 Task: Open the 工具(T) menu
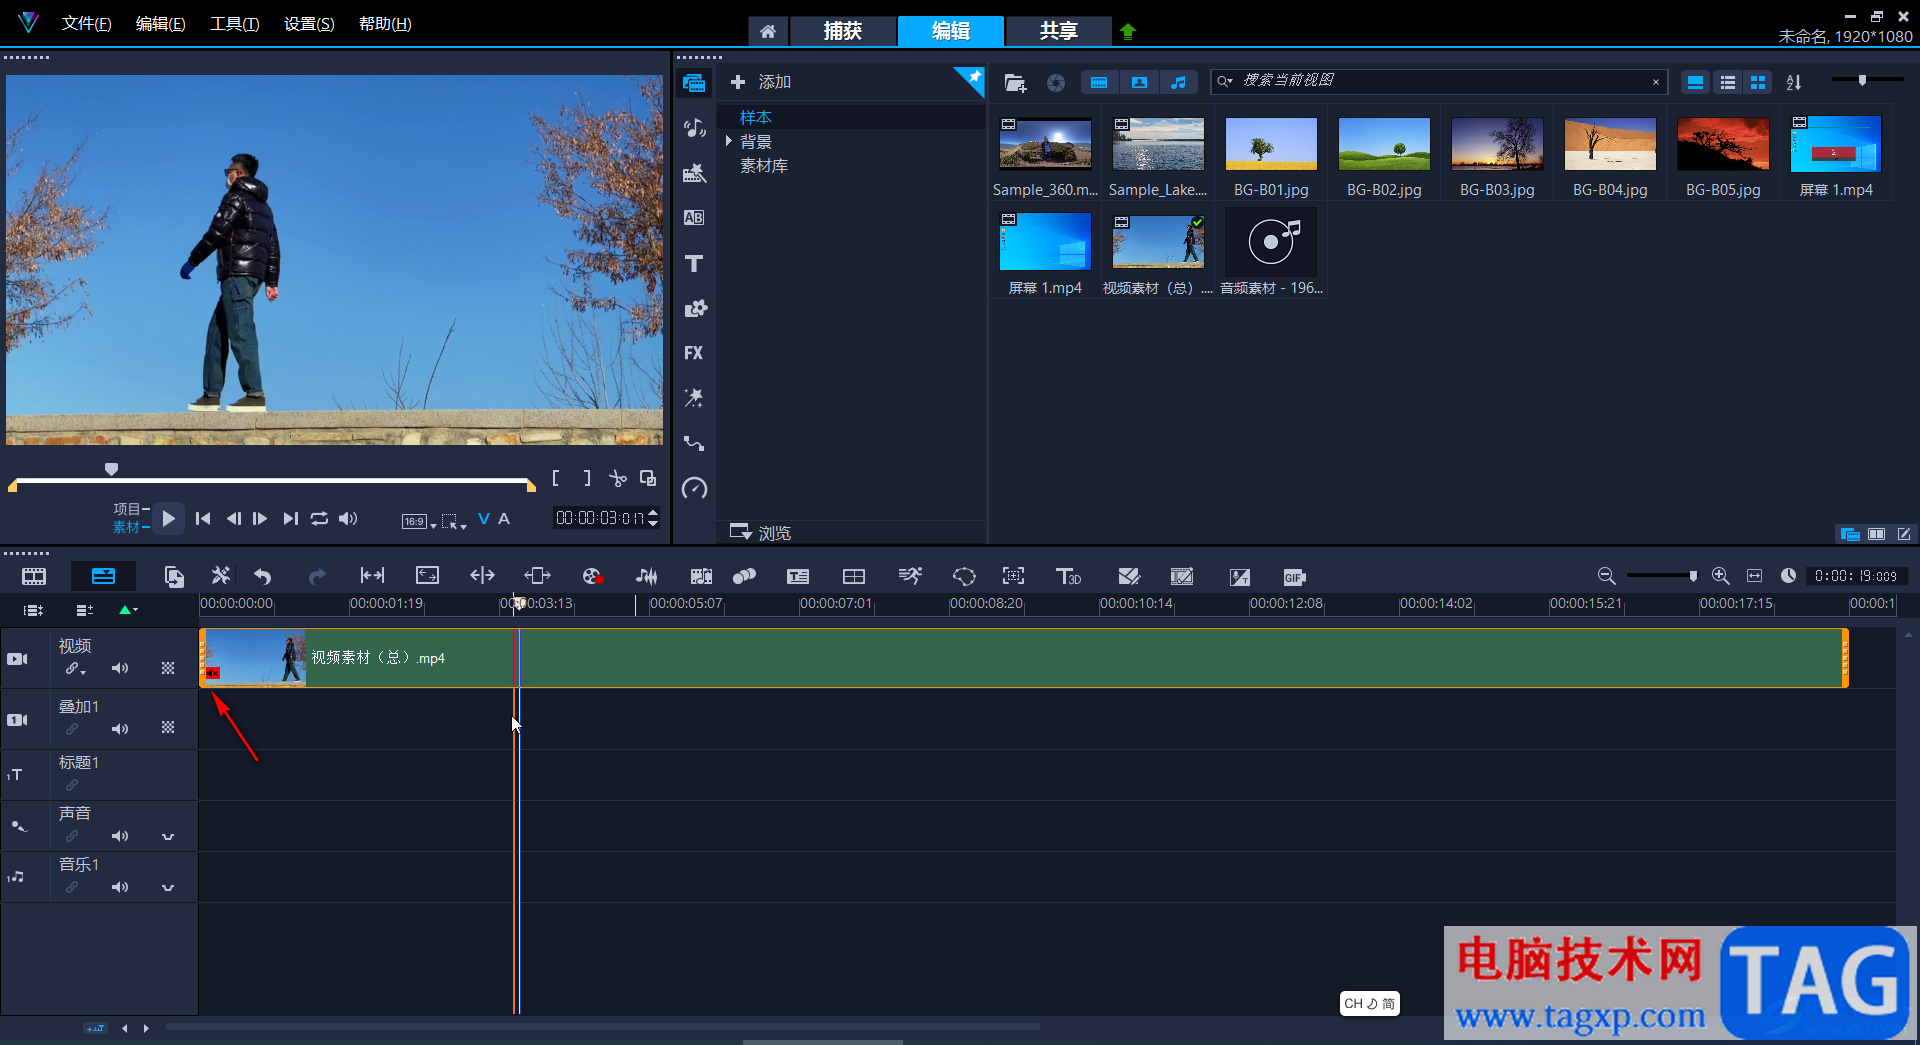point(234,24)
